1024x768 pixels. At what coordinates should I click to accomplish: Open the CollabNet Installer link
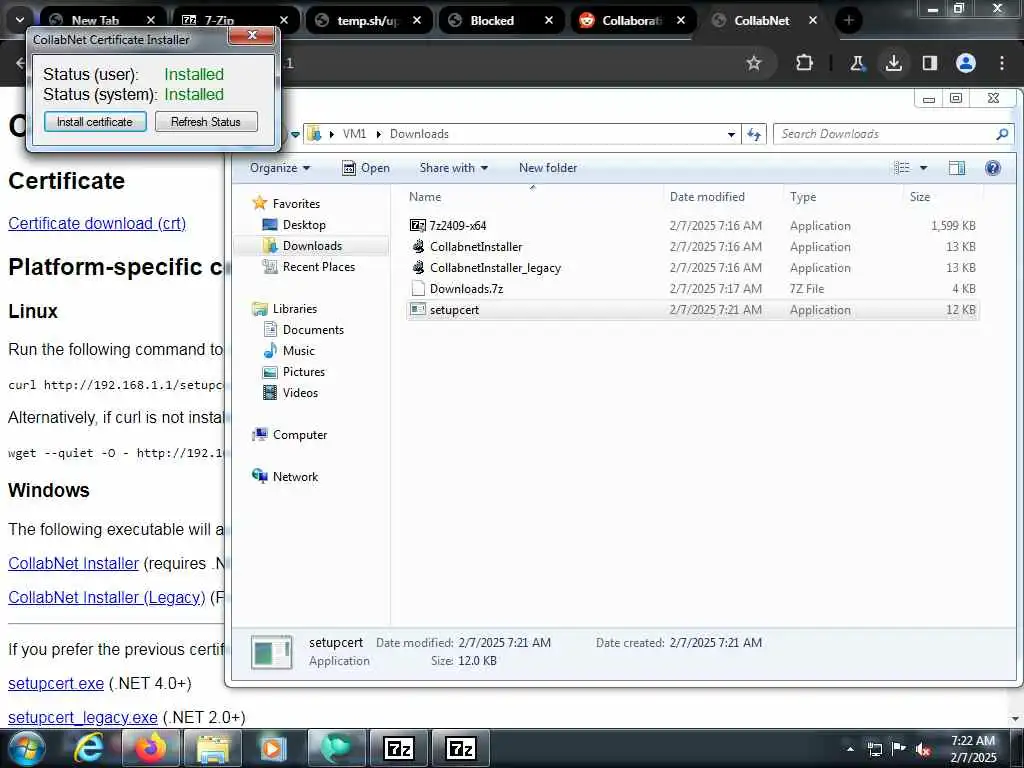73,564
